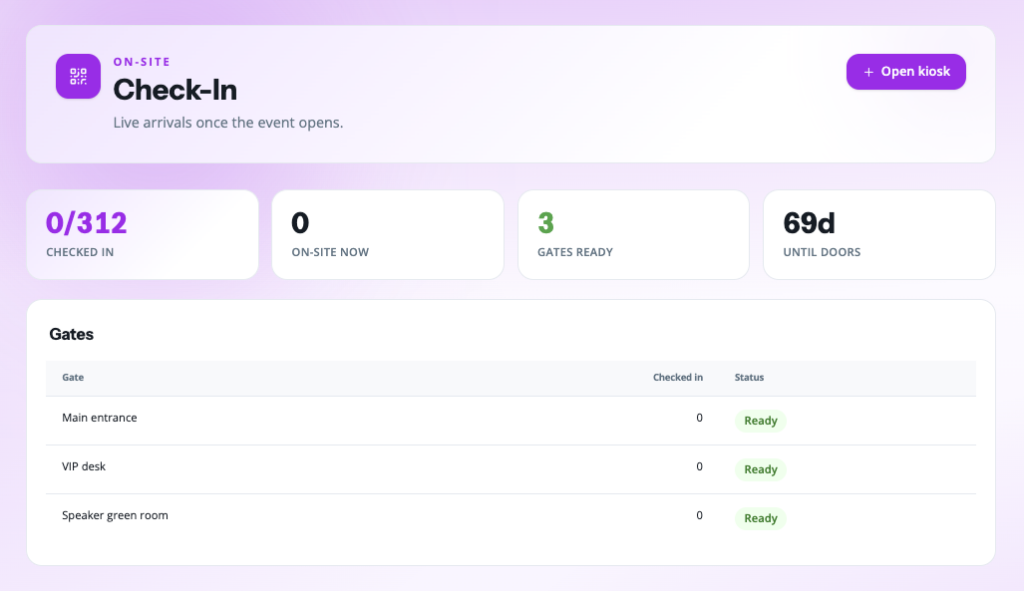Viewport: 1024px width, 591px height.
Task: Click the 69d countdown value
Action: pos(808,223)
